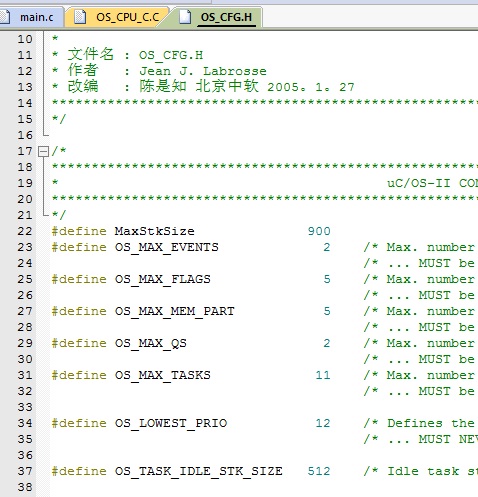The width and height of the screenshot is (478, 497).
Task: Click line number 22 in the gutter
Action: [x=25, y=231]
